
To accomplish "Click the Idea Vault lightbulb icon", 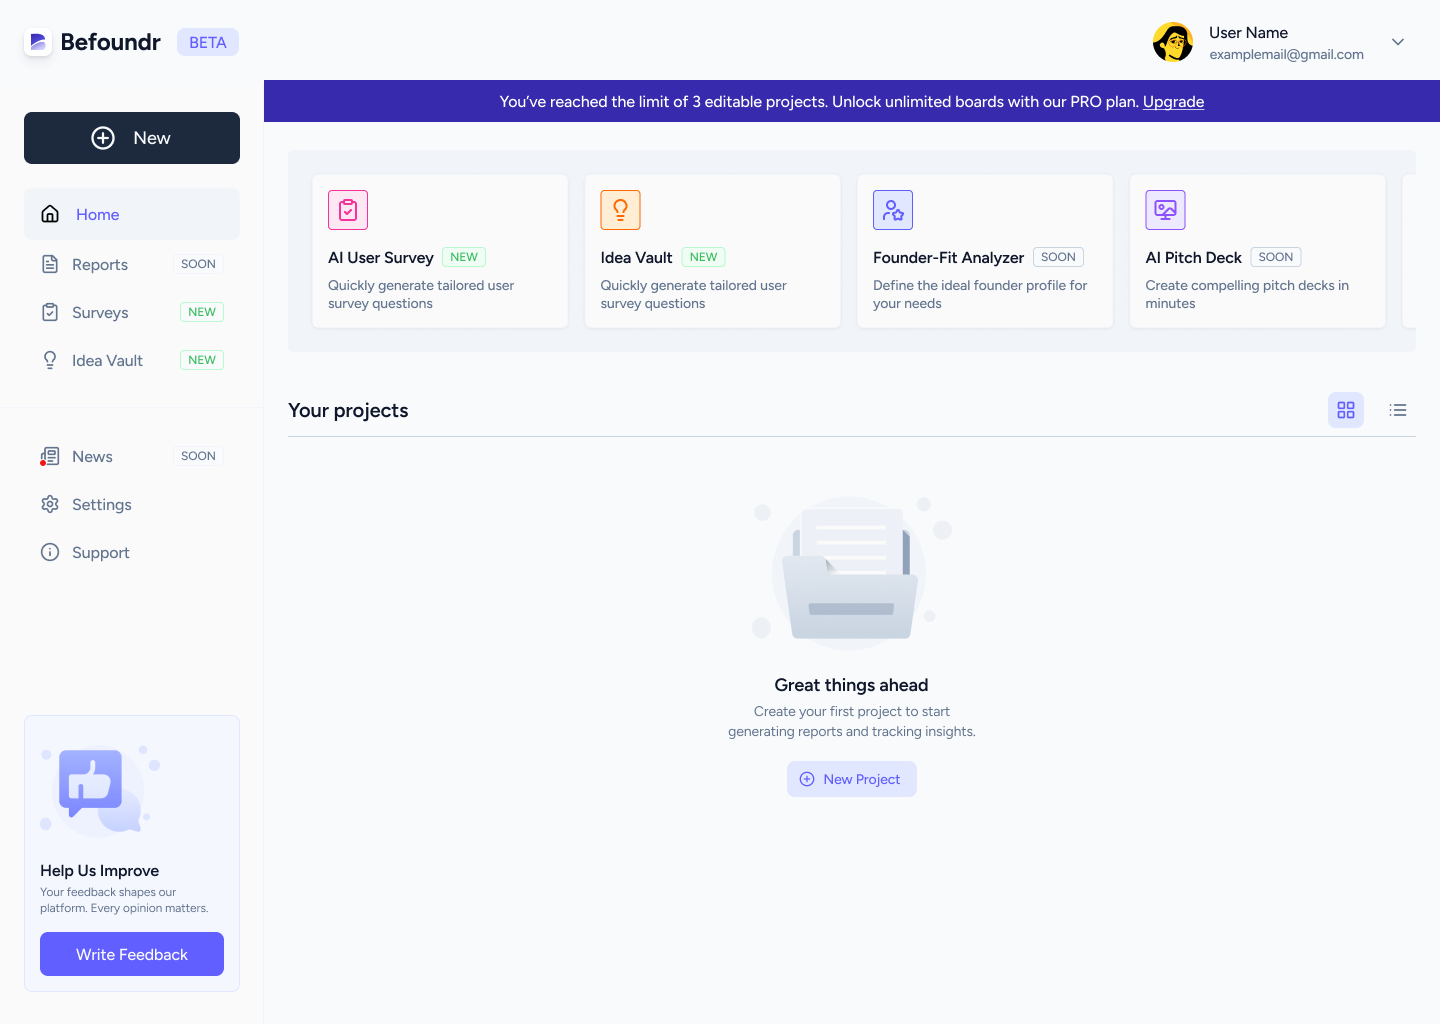I will (x=620, y=209).
